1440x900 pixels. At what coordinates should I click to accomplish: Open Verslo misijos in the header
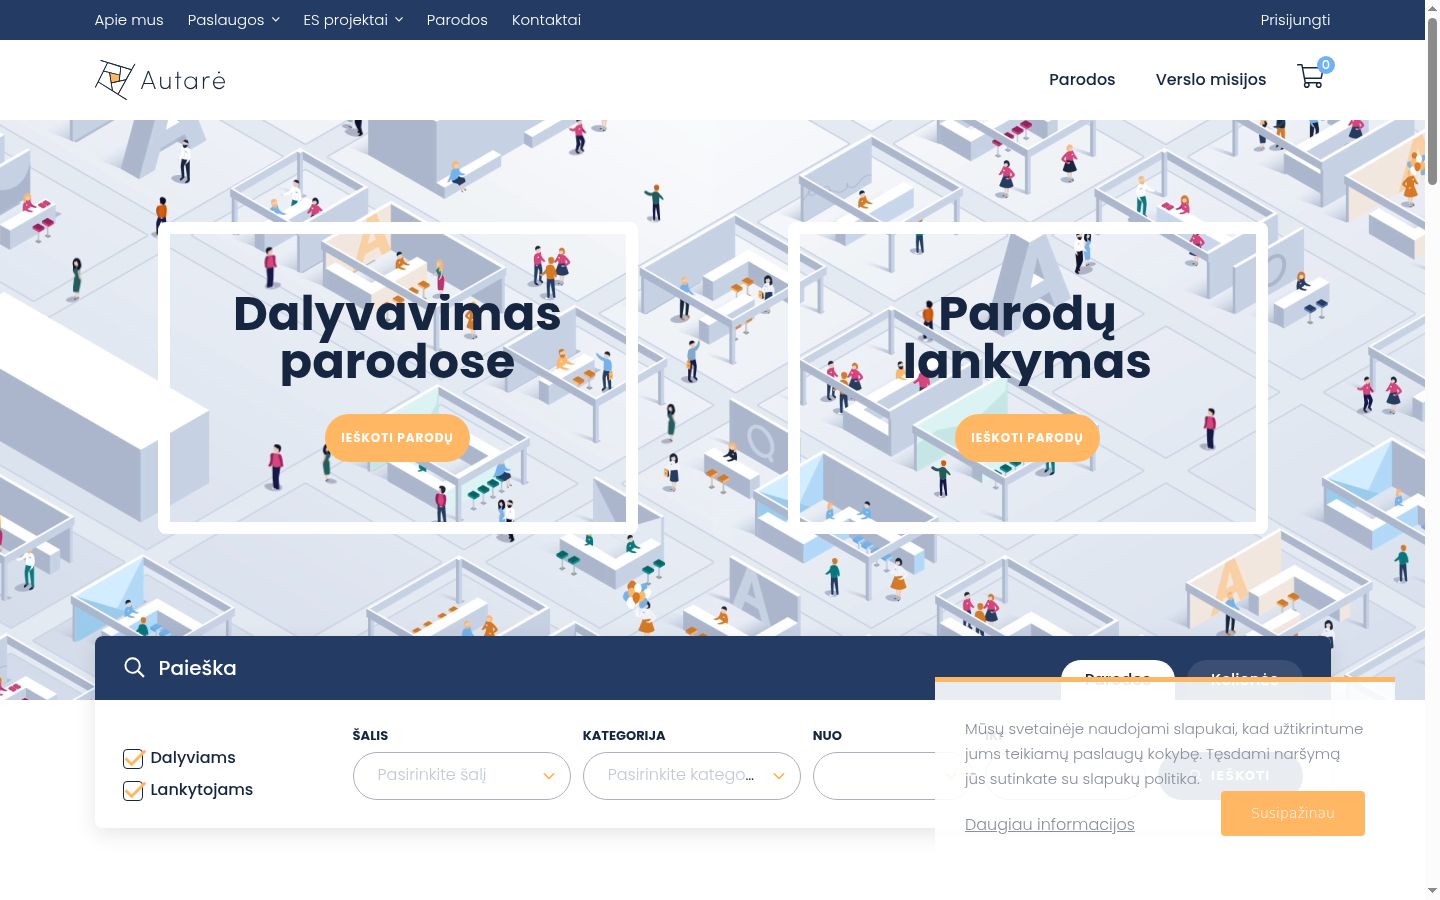(1211, 79)
